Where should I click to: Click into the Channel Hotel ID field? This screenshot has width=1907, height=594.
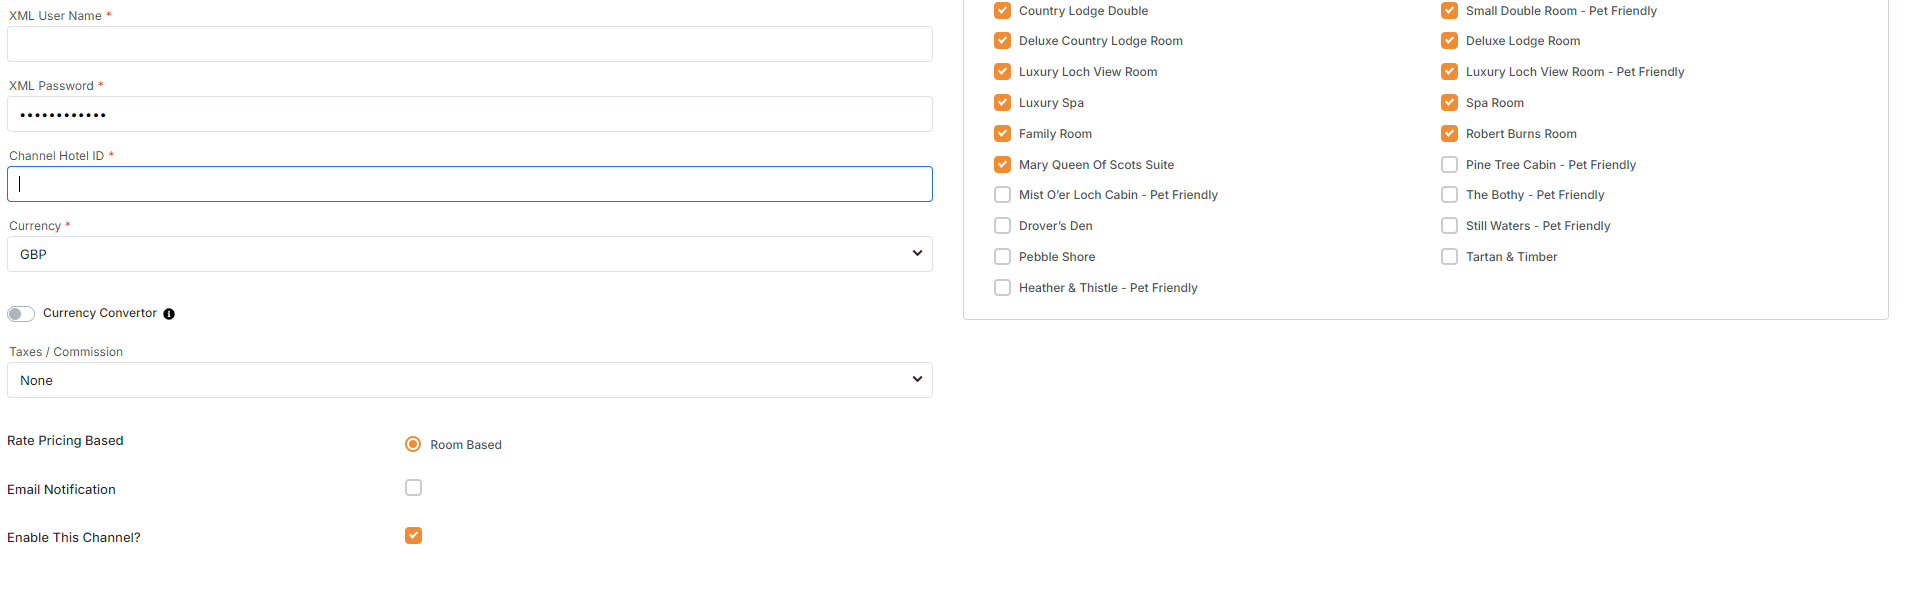click(469, 184)
